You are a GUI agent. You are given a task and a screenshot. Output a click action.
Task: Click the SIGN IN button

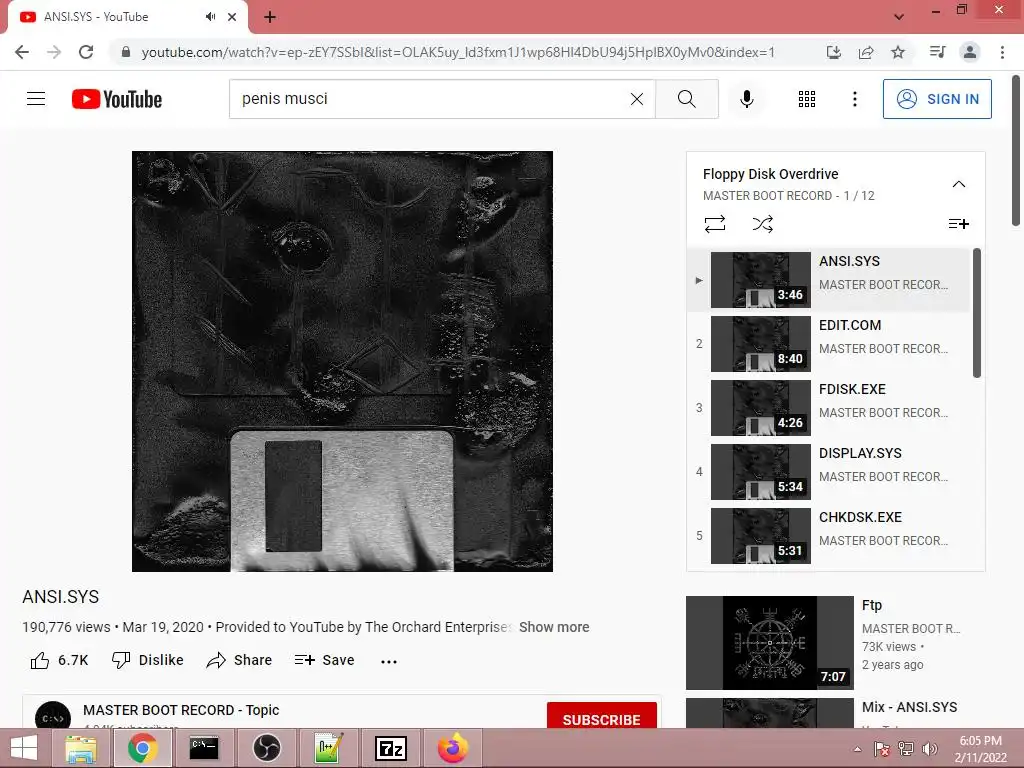tap(937, 99)
